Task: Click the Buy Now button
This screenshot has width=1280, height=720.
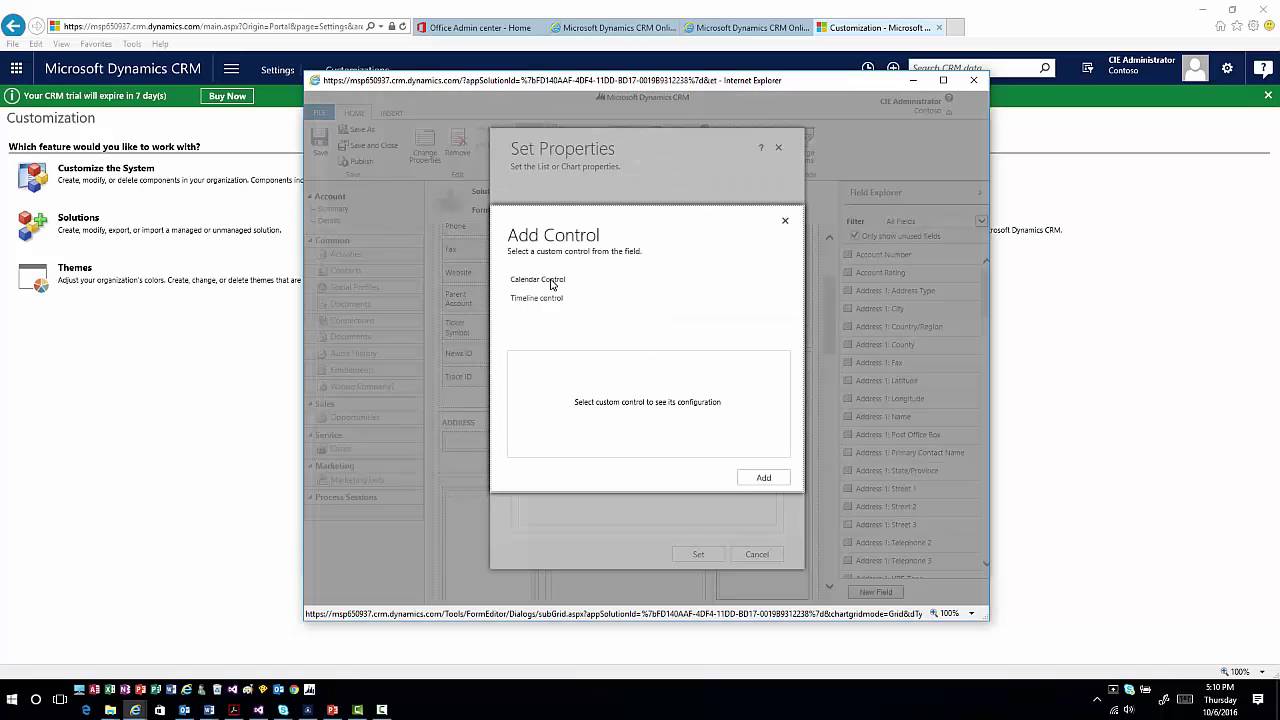Action: coord(227,96)
